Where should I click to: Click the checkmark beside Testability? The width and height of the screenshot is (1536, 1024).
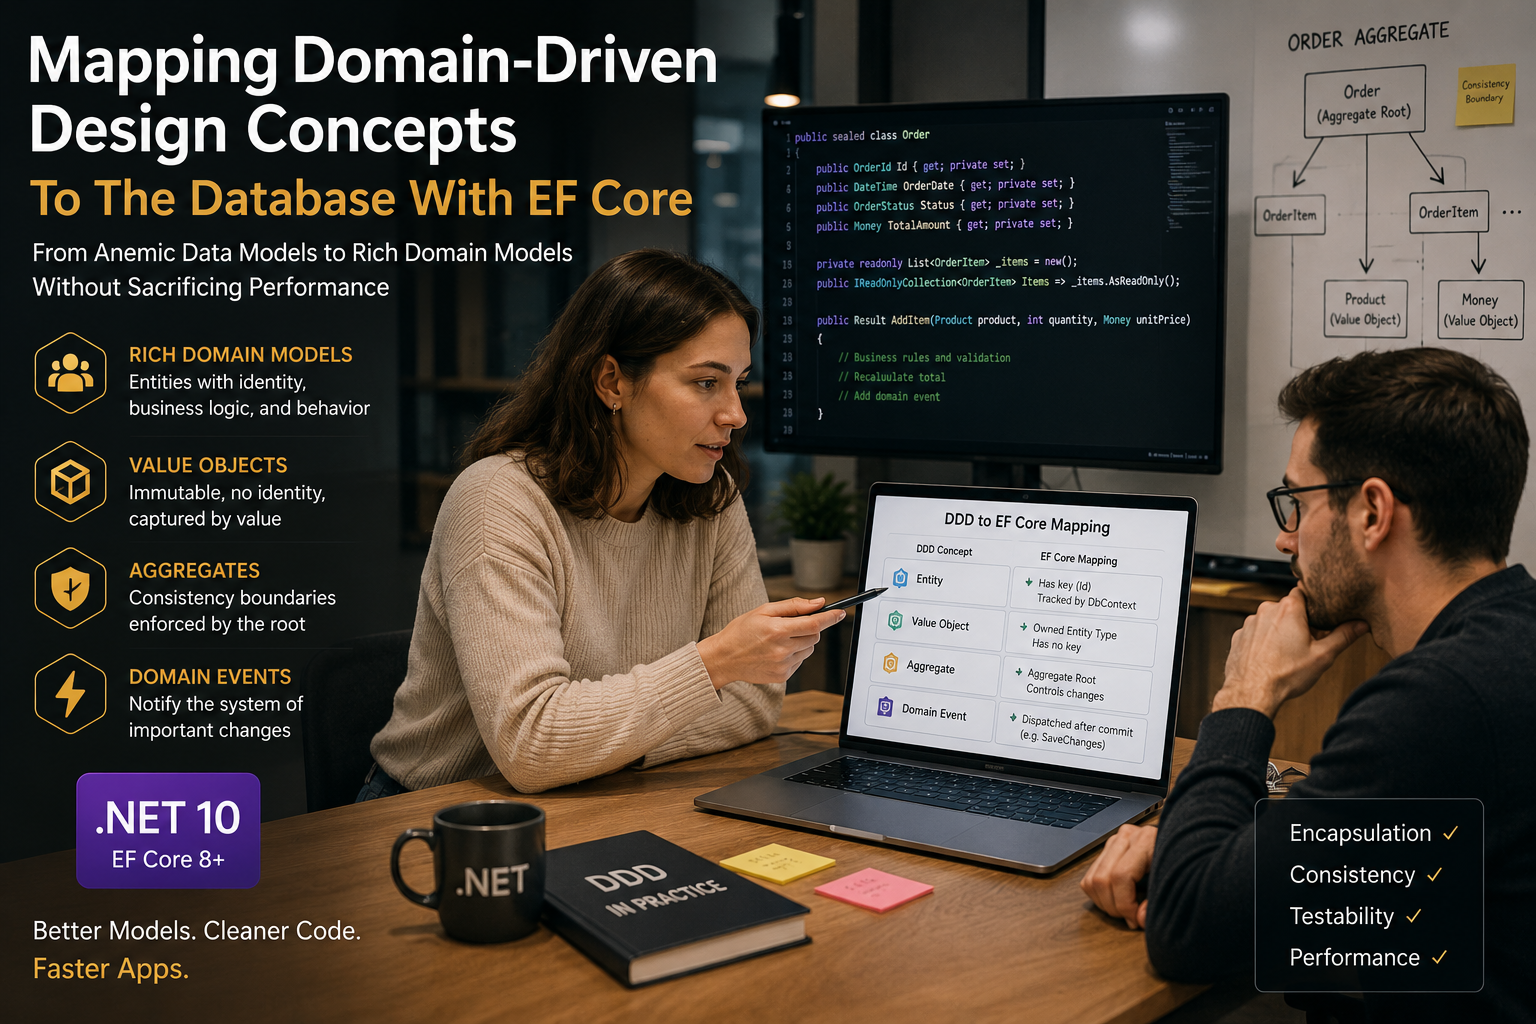1413,915
